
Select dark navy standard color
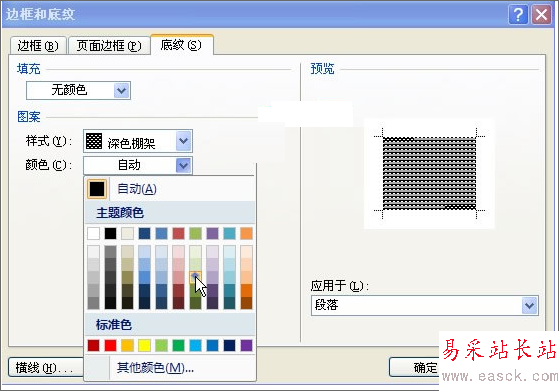pyautogui.click(x=230, y=345)
